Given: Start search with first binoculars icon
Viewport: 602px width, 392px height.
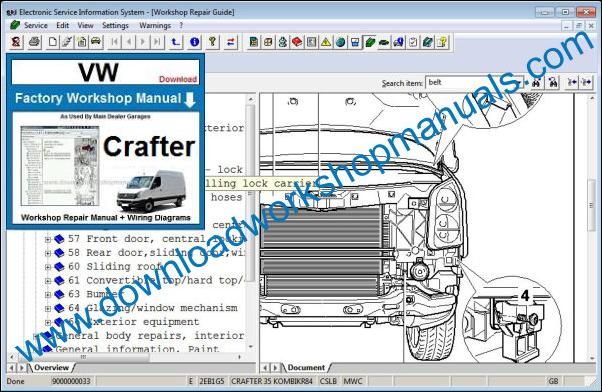Looking at the screenshot, I should 536,82.
